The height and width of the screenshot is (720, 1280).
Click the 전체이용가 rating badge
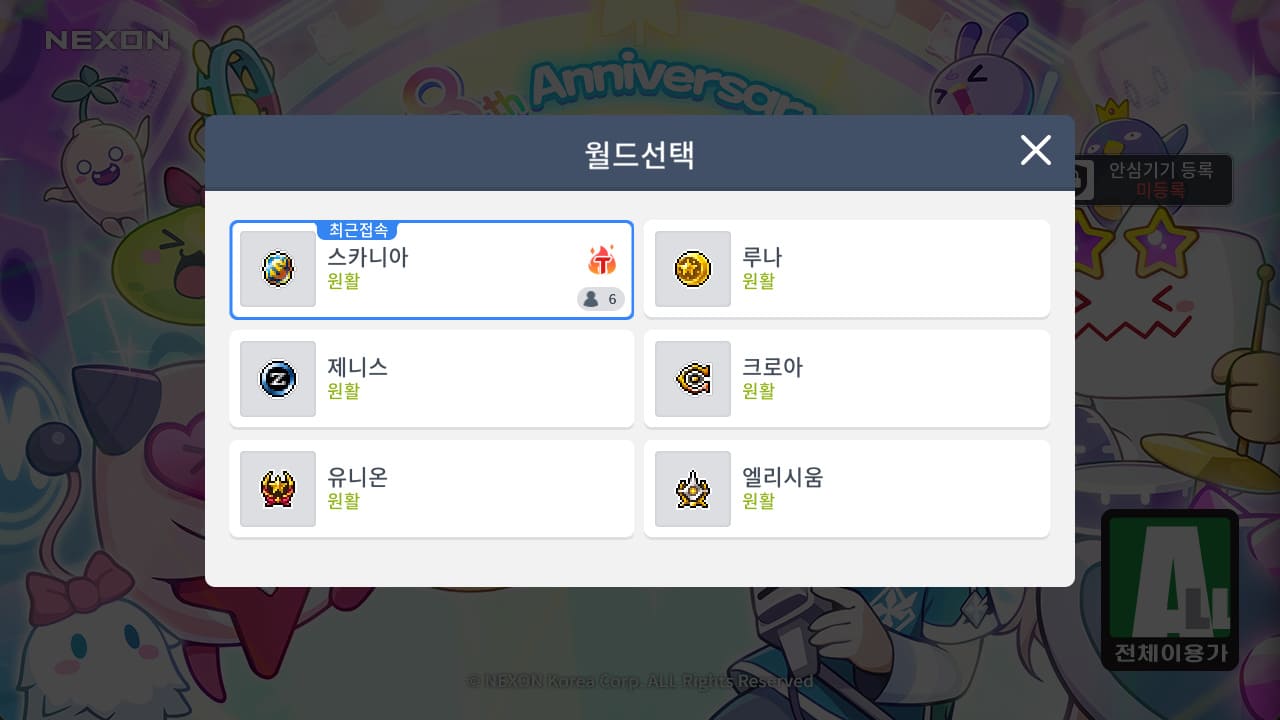click(x=1170, y=590)
